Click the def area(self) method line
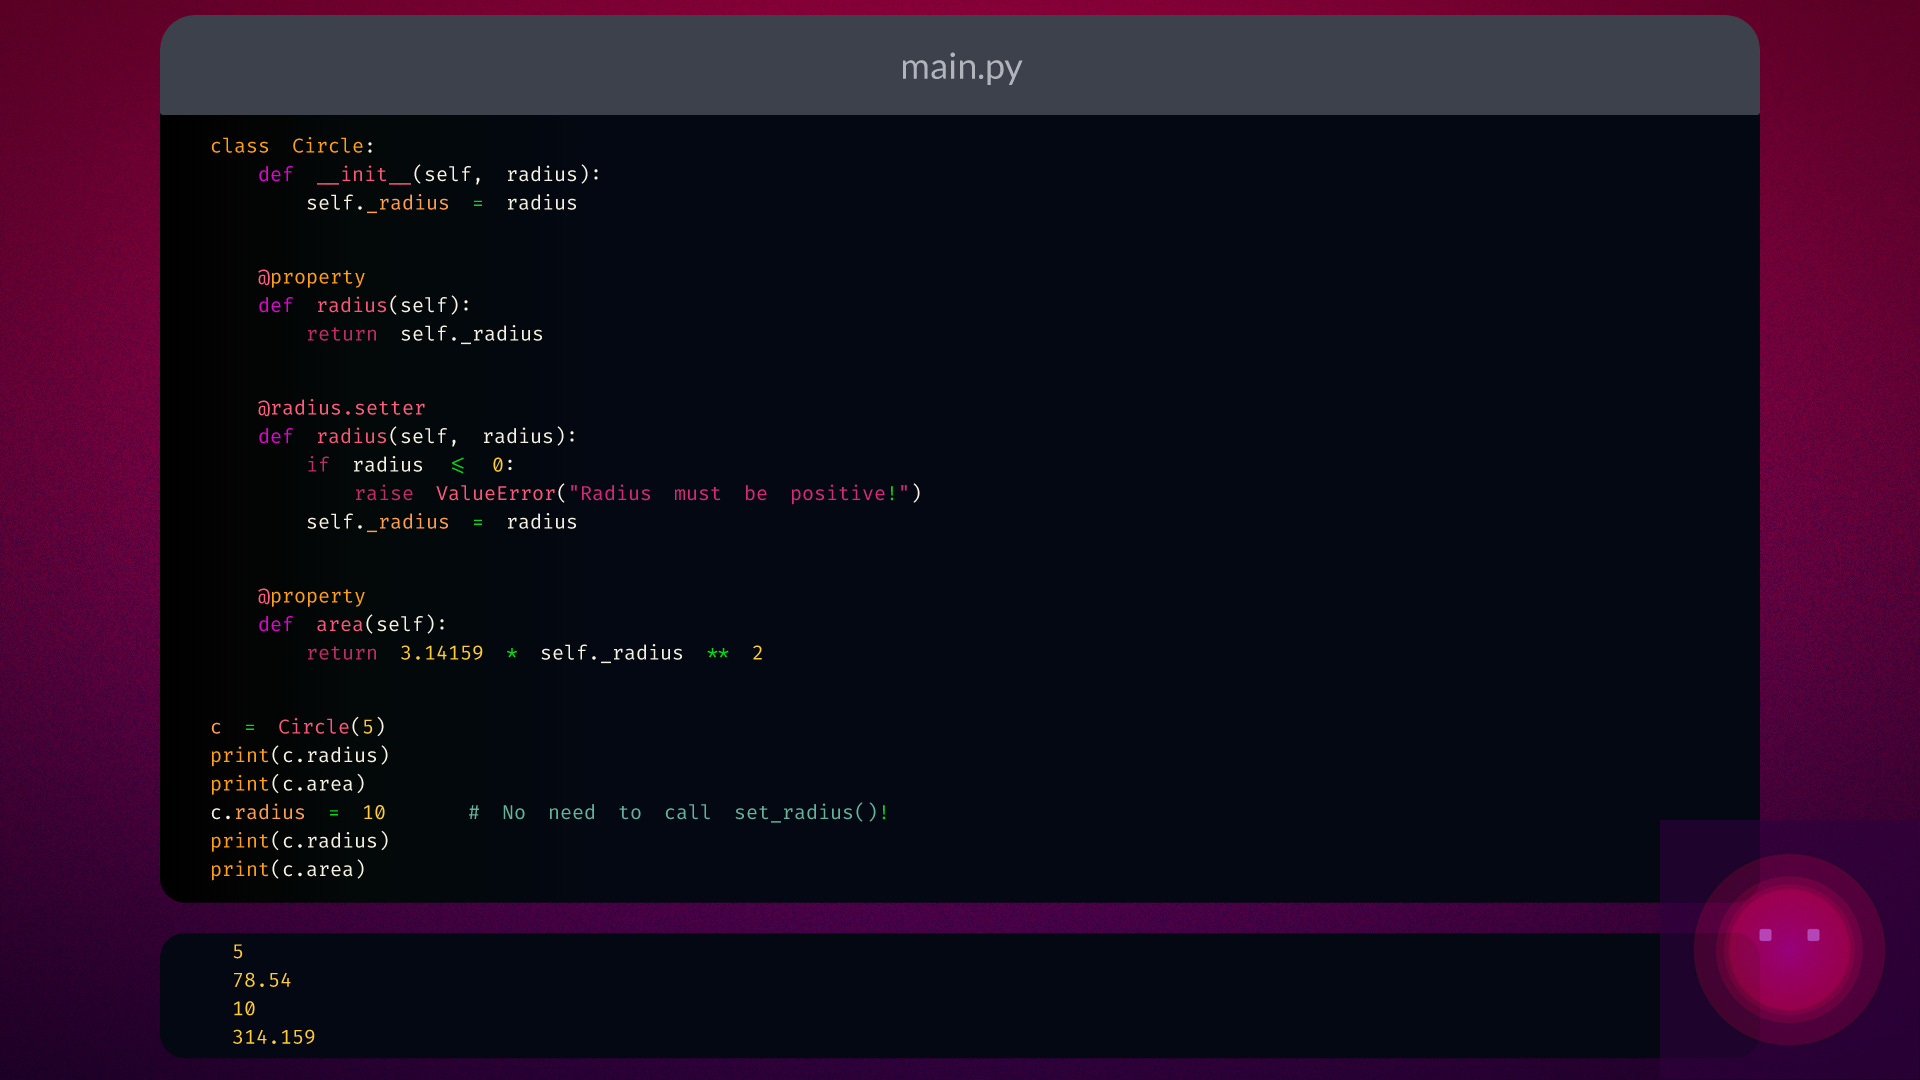1920x1080 pixels. (352, 625)
